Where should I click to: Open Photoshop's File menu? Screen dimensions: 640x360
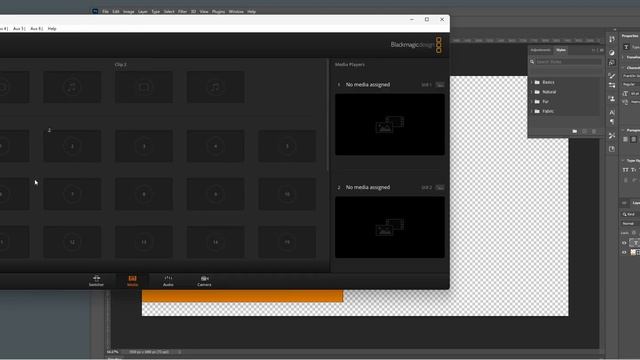click(x=105, y=11)
